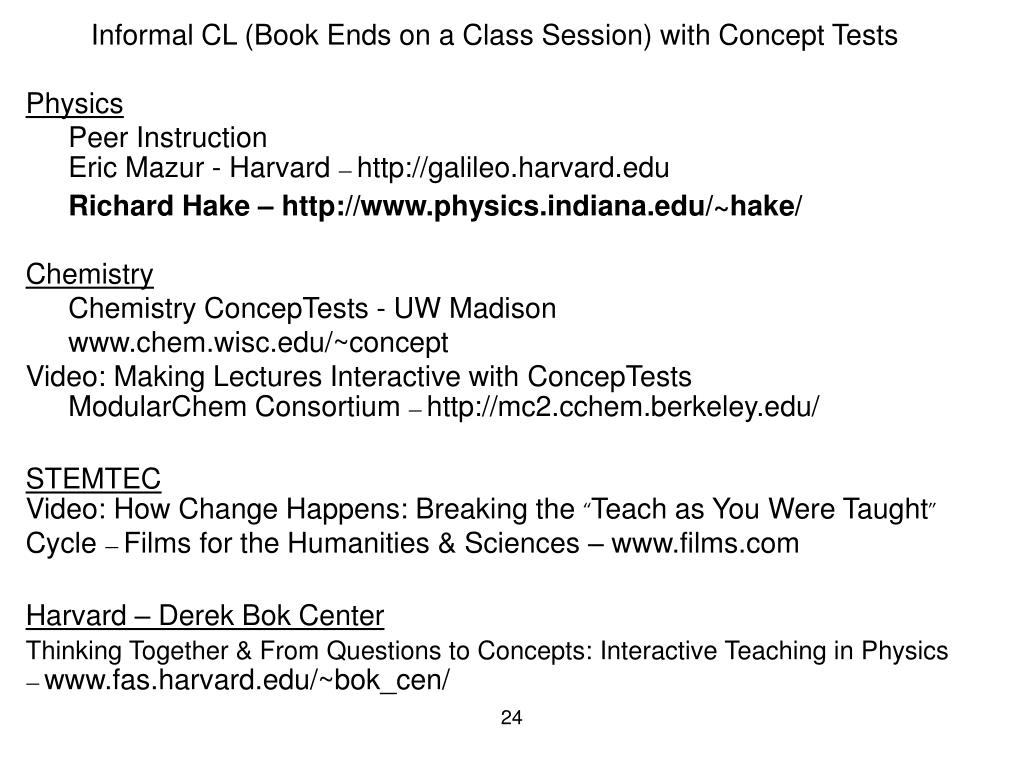This screenshot has width=1024, height=768.
Task: Click the slide page number 24
Action: (x=511, y=718)
